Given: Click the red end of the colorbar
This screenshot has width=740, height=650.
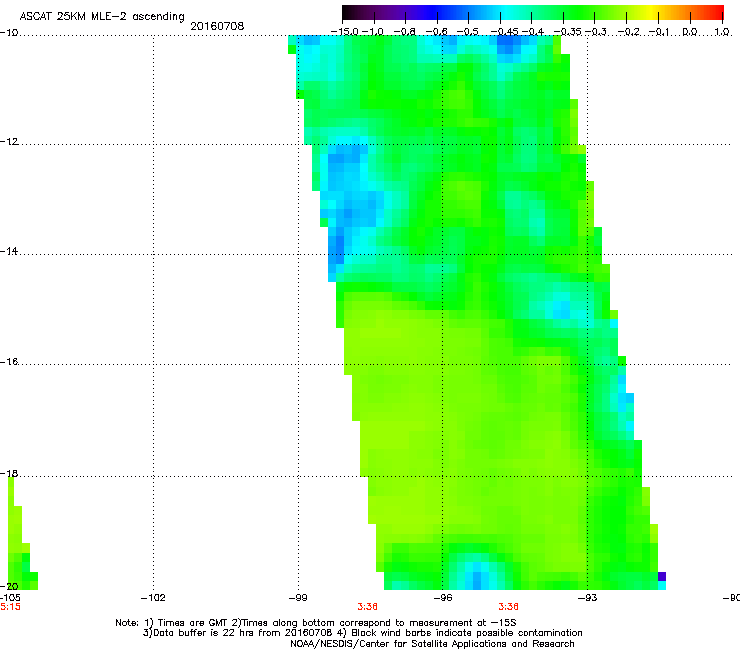Looking at the screenshot, I should [x=718, y=12].
